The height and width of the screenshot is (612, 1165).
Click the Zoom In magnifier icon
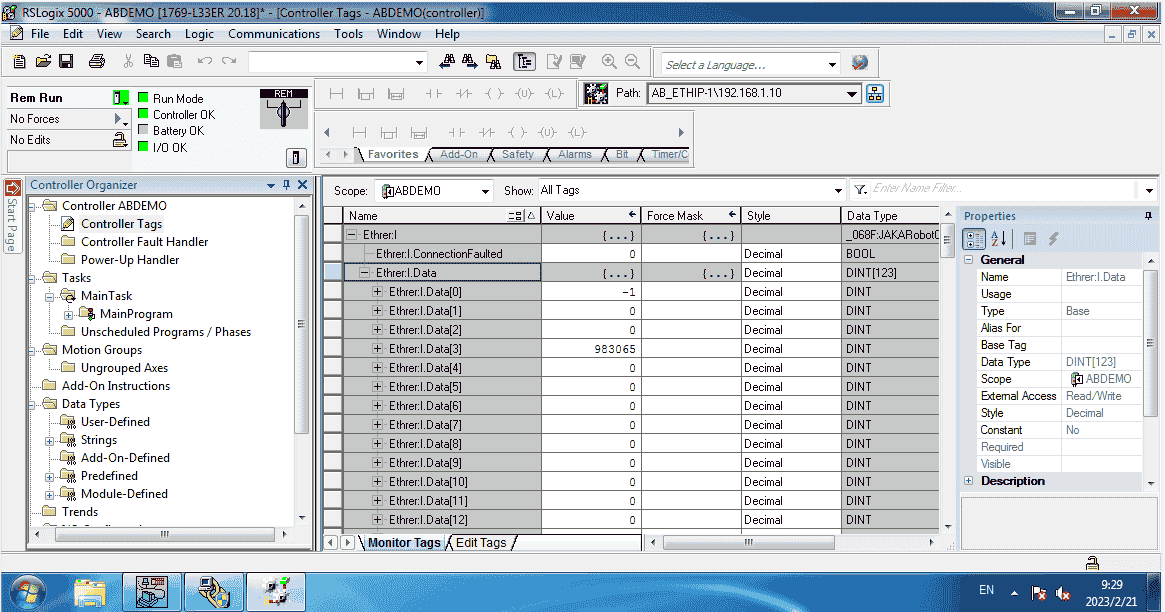609,62
